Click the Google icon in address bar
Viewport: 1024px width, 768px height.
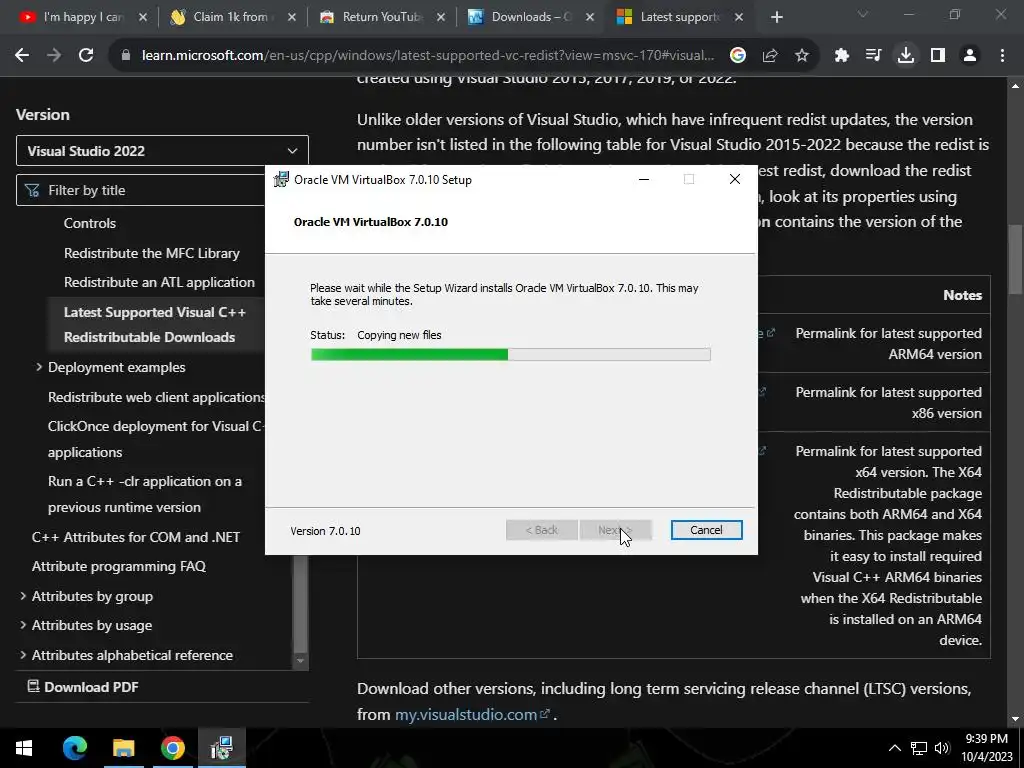738,56
